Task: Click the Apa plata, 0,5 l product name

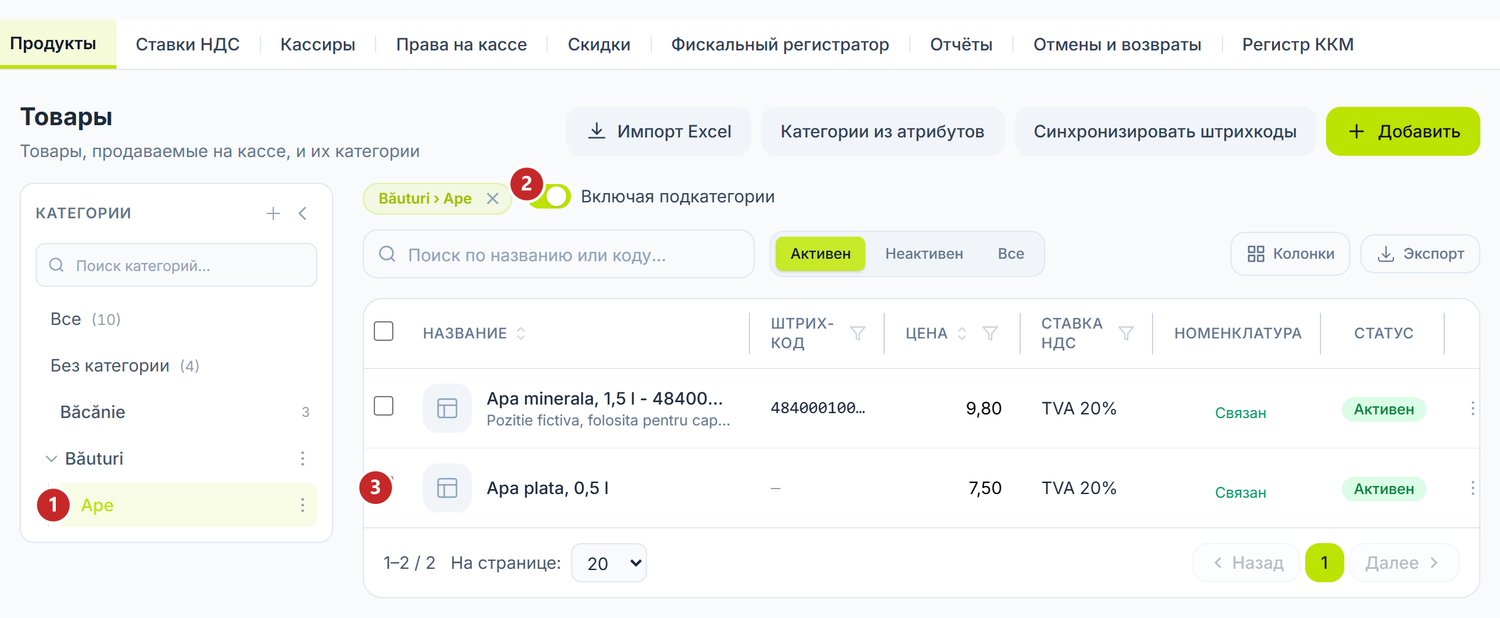Action: 547,488
